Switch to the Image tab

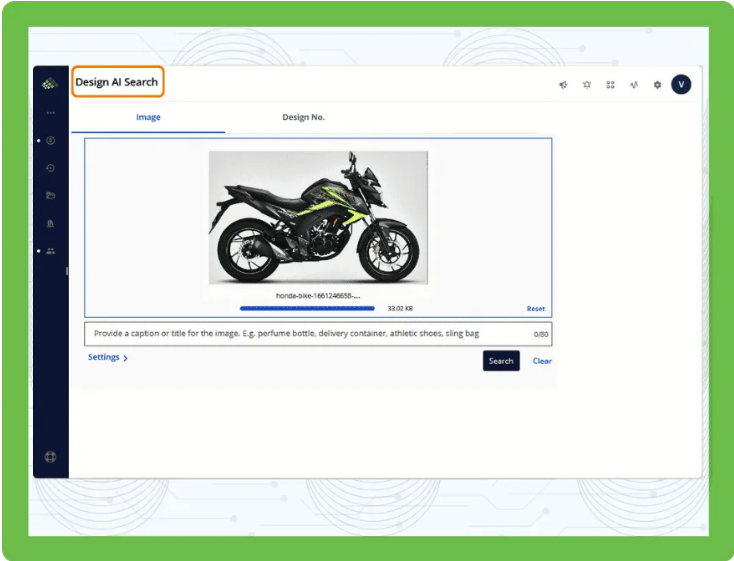point(148,117)
